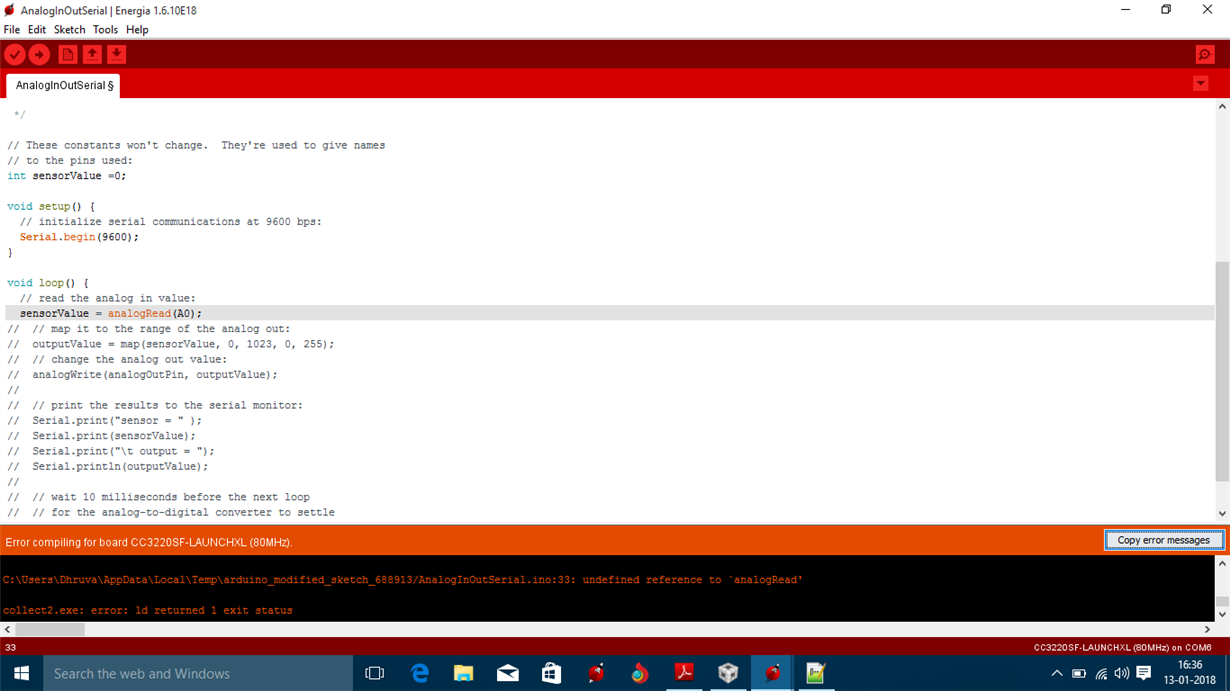The height and width of the screenshot is (691, 1230).
Task: Click the Wi-Fi network tray icon
Action: click(1101, 674)
